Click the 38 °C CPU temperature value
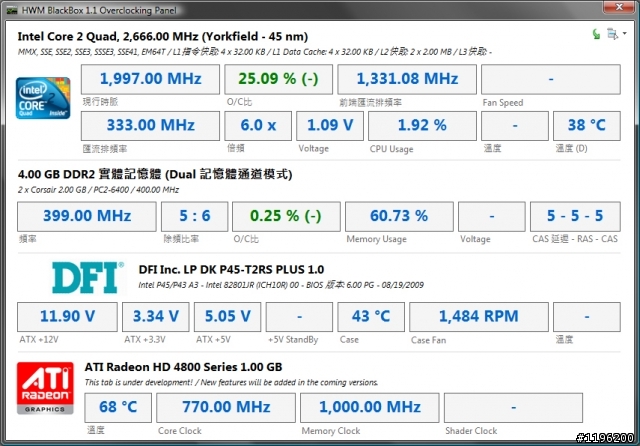The height and width of the screenshot is (446, 640). coord(587,126)
